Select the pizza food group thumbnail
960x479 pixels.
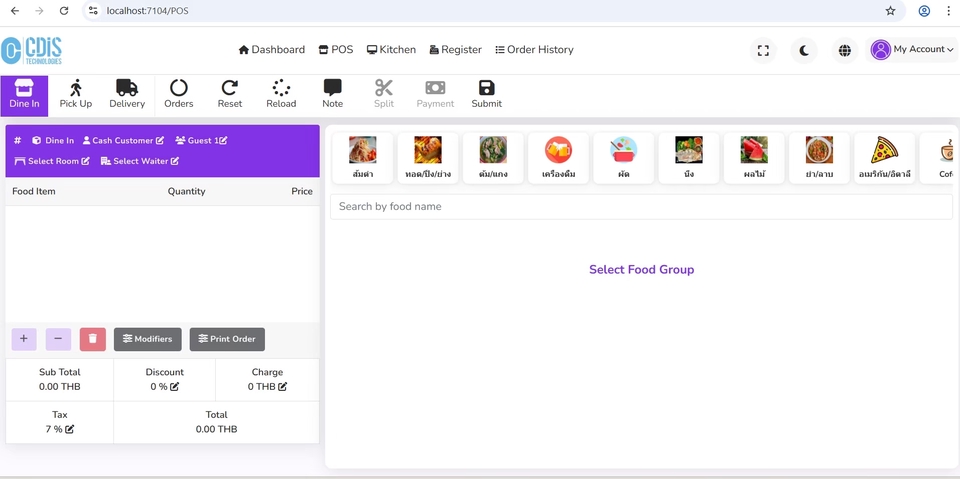[884, 158]
